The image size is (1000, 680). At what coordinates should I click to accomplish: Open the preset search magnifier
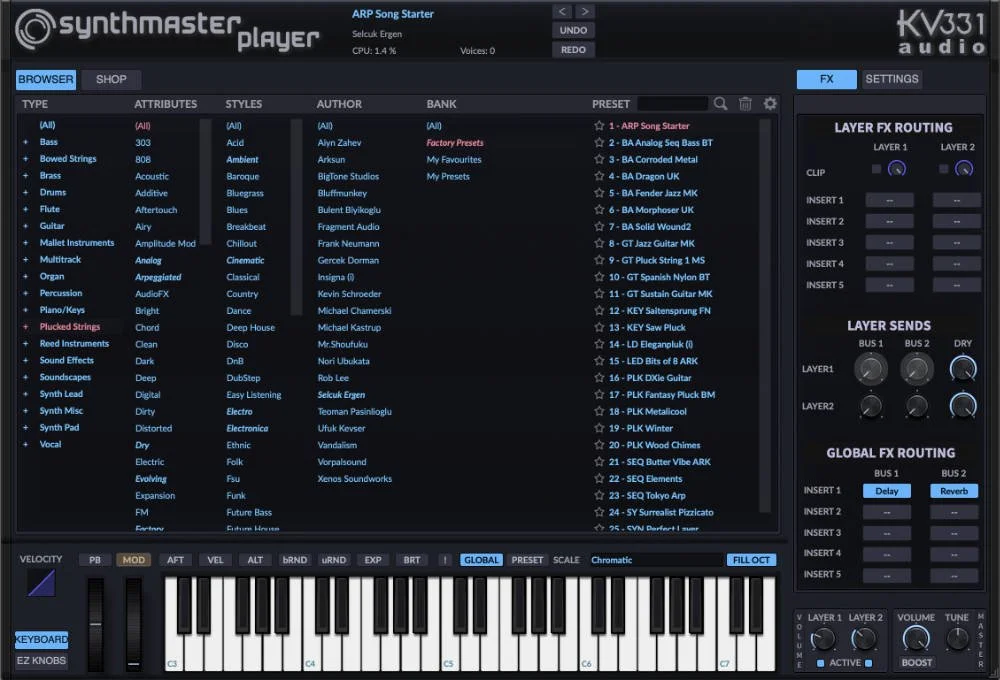(x=720, y=103)
